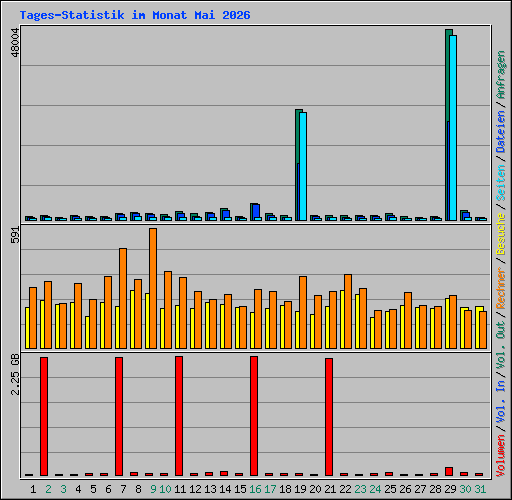512x500 pixels.
Task: Click the yellow Besuche legend label
Action: [x=501, y=234]
